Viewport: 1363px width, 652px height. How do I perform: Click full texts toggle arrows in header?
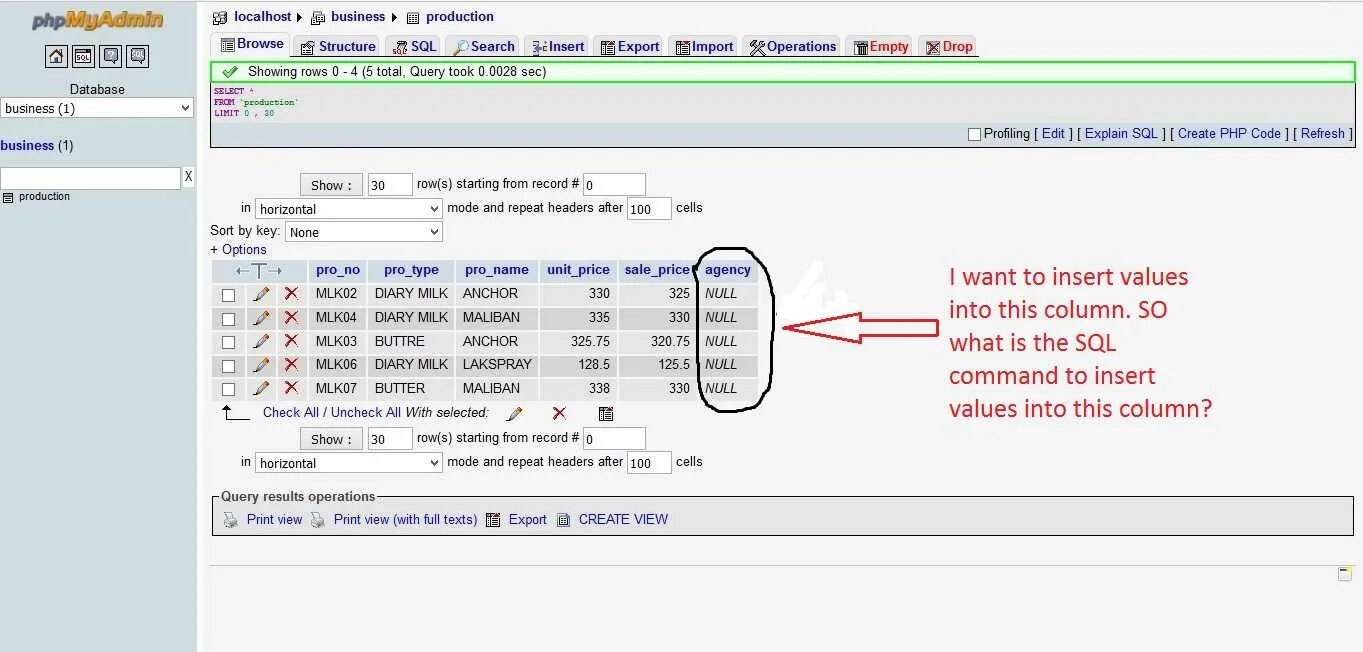pos(259,271)
